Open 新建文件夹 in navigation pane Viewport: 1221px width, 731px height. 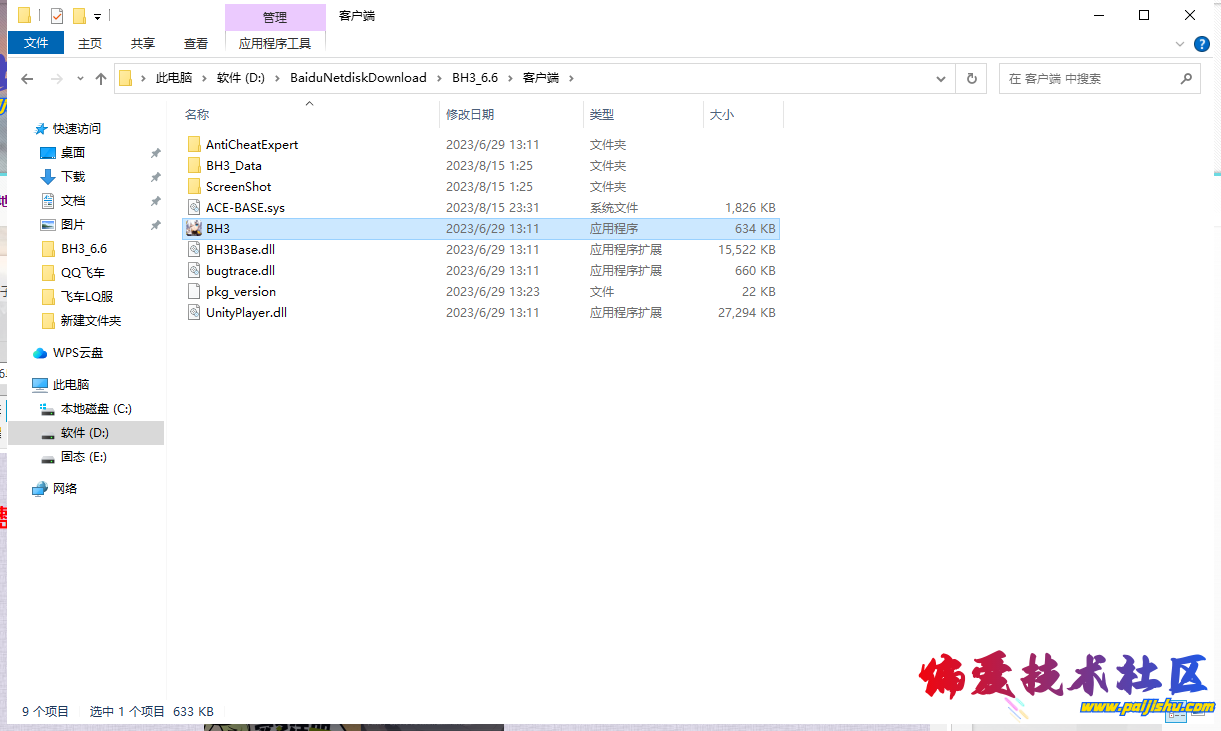pyautogui.click(x=91, y=321)
